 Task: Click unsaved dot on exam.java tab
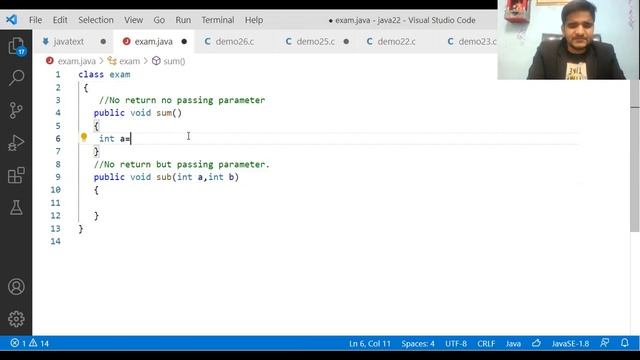[184, 41]
